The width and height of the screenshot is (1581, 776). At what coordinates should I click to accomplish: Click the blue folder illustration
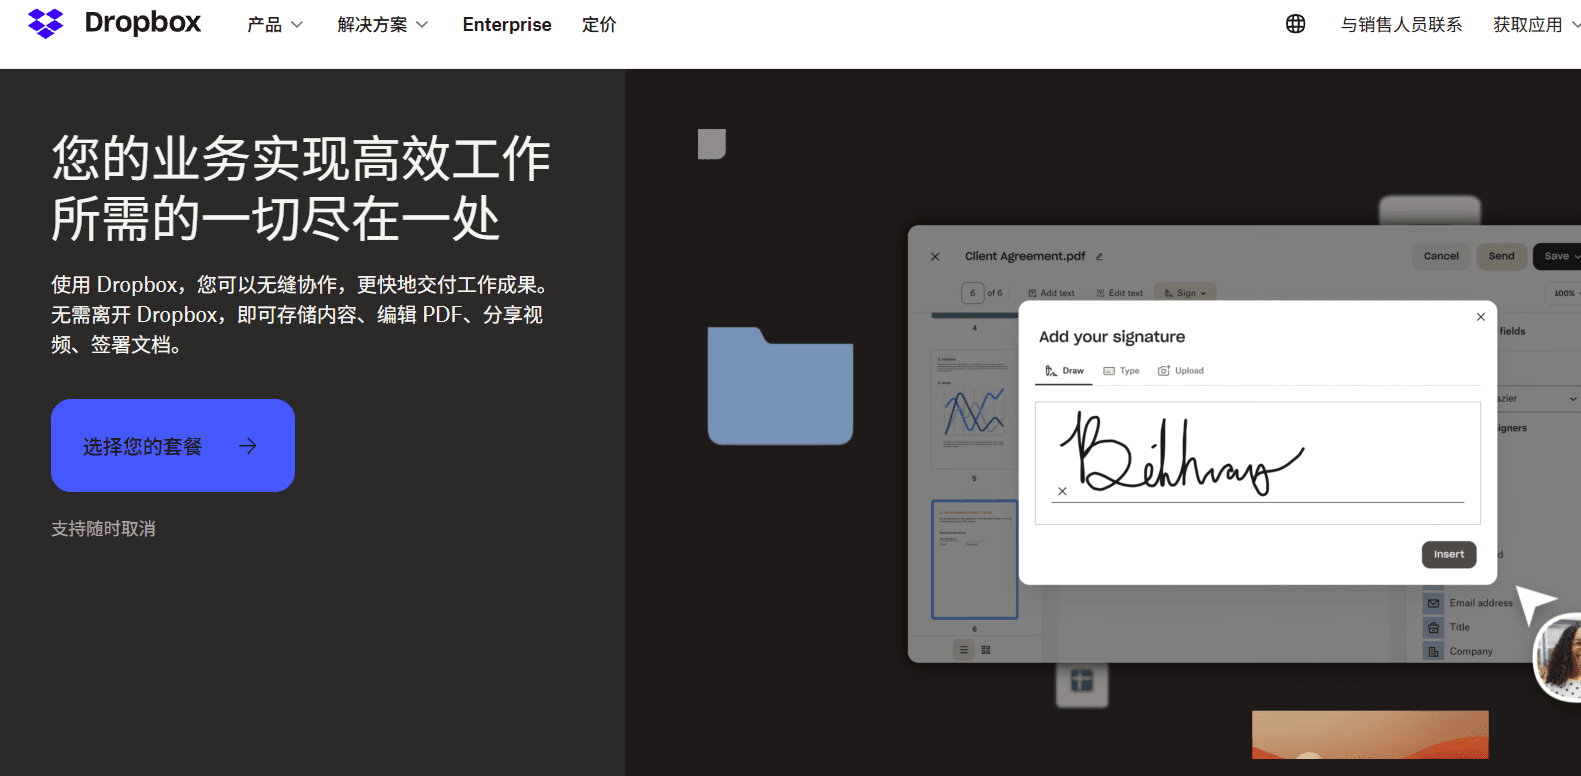click(780, 386)
